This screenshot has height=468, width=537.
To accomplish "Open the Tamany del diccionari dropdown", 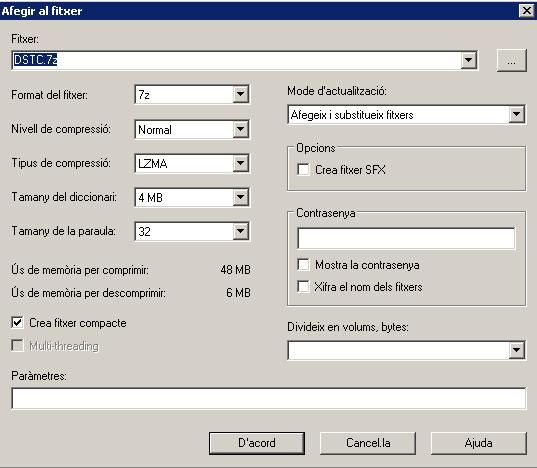I will (x=241, y=197).
